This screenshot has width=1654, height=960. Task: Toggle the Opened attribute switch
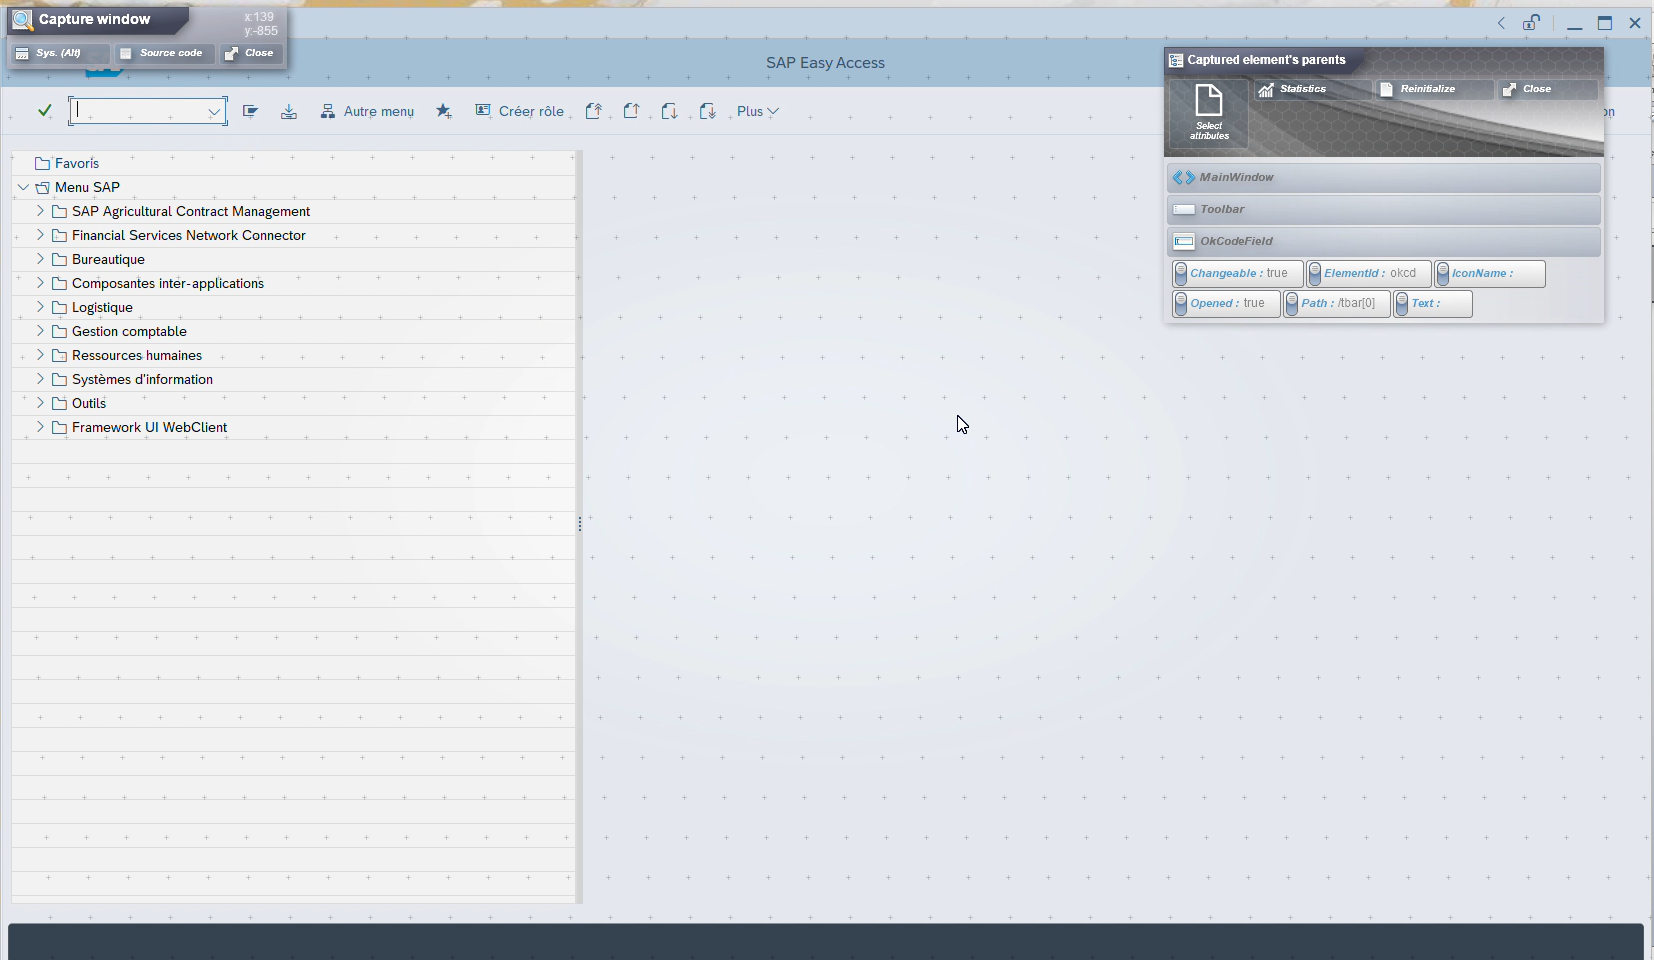coord(1181,303)
